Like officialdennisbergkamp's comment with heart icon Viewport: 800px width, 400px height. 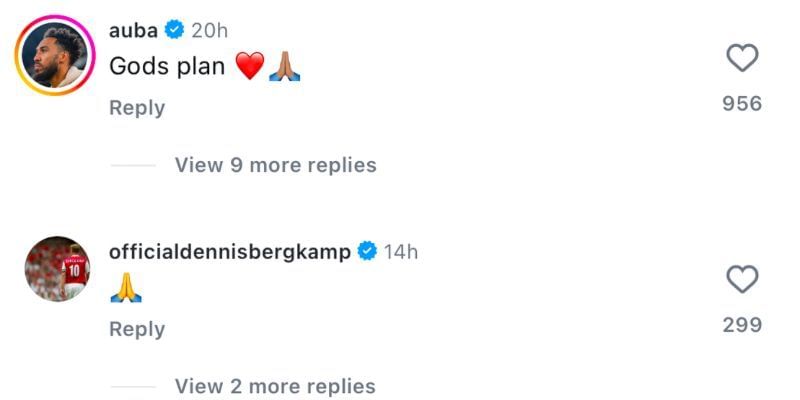point(742,280)
